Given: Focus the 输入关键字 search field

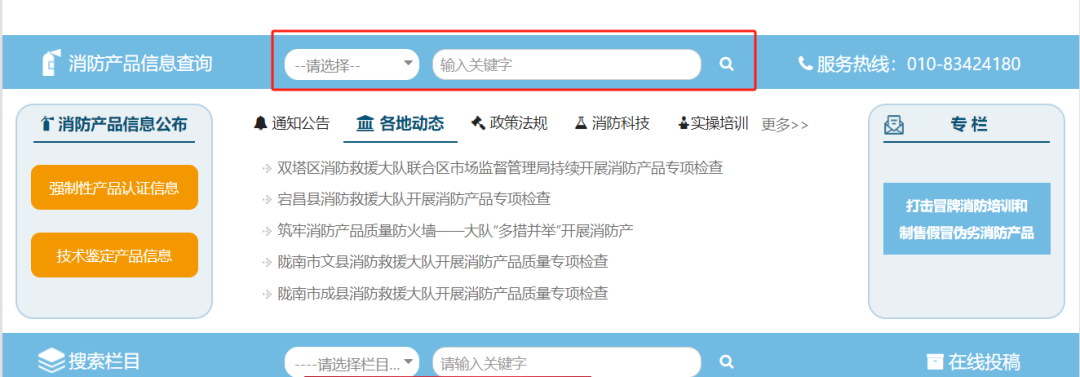Looking at the screenshot, I should coord(566,65).
